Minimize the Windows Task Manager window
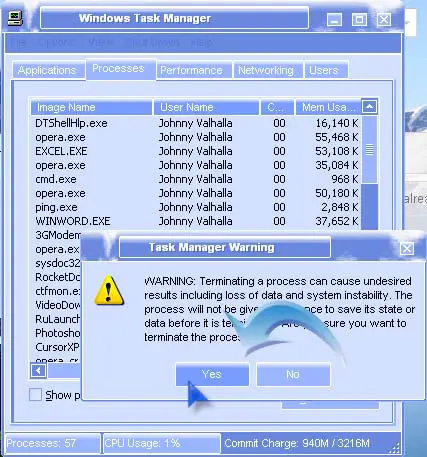The width and height of the screenshot is (427, 457). (334, 20)
